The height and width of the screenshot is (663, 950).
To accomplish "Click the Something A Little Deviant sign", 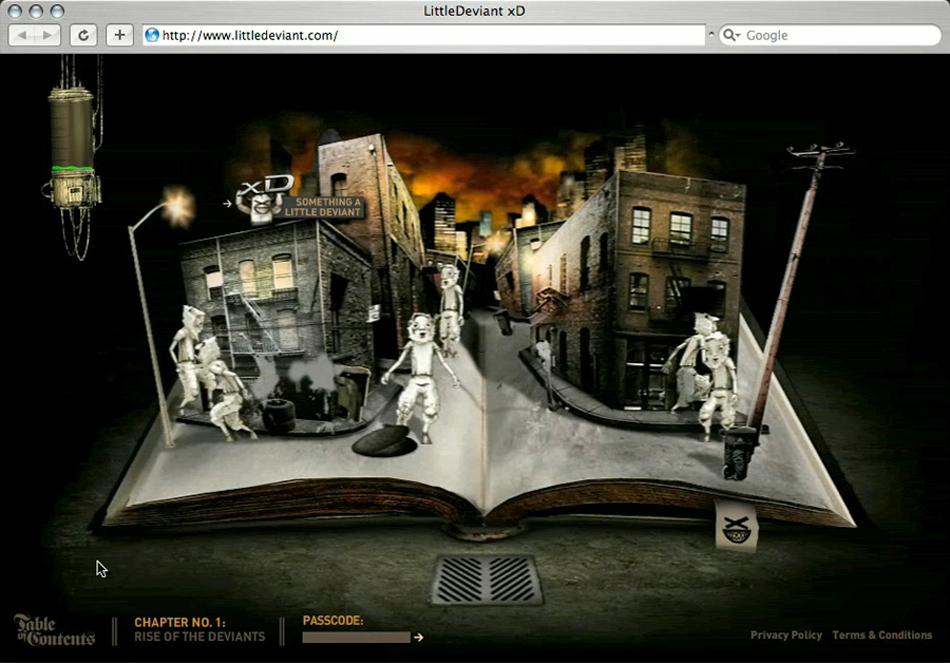I will (x=323, y=207).
